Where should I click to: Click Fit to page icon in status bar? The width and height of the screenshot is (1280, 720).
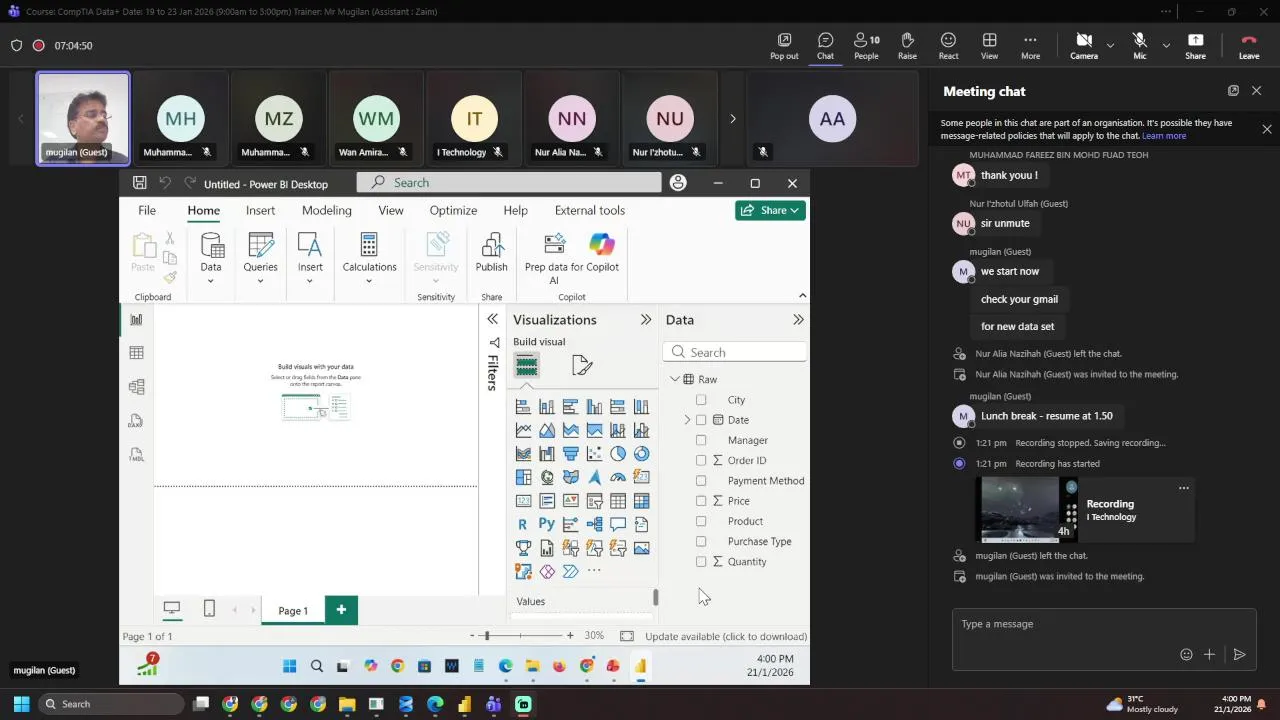click(627, 636)
